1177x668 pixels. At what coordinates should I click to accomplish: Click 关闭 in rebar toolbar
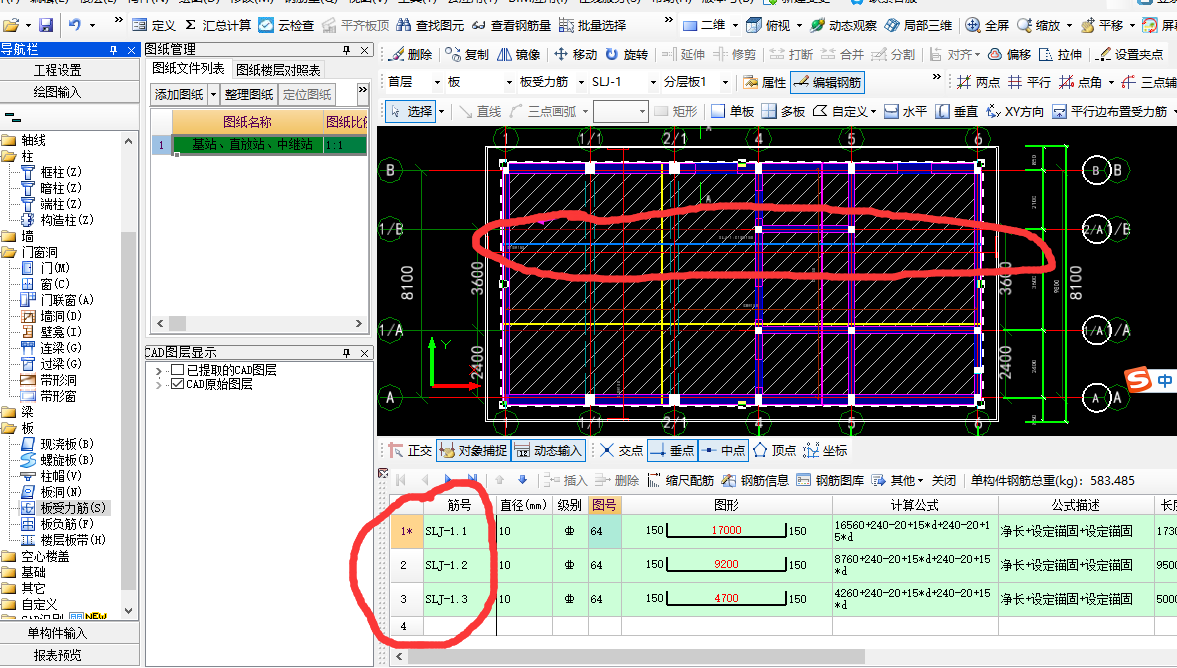tap(944, 480)
